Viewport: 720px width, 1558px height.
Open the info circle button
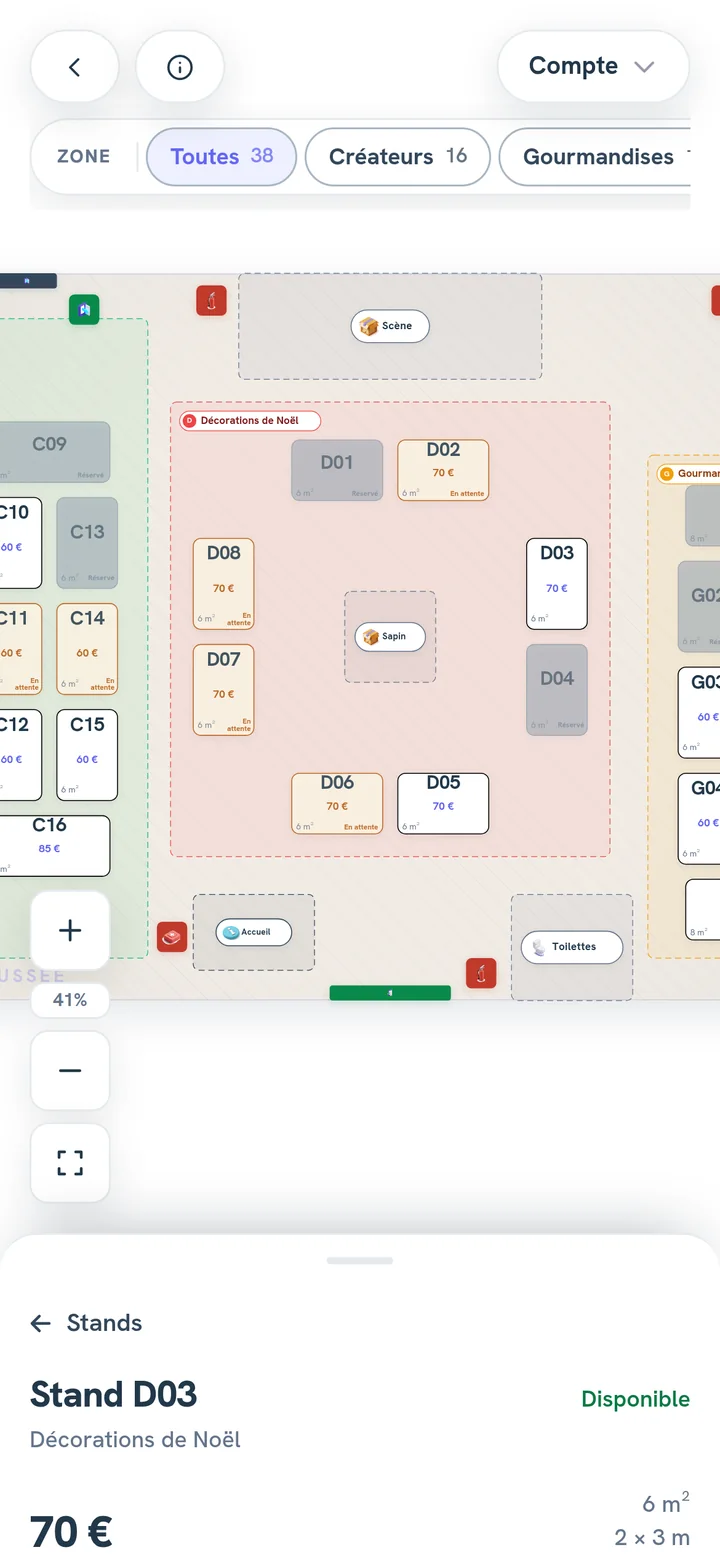click(x=180, y=67)
